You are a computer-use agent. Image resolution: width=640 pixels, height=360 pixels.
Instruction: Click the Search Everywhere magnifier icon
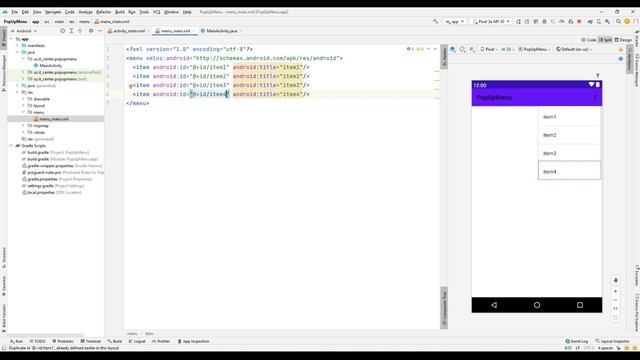click(618, 21)
